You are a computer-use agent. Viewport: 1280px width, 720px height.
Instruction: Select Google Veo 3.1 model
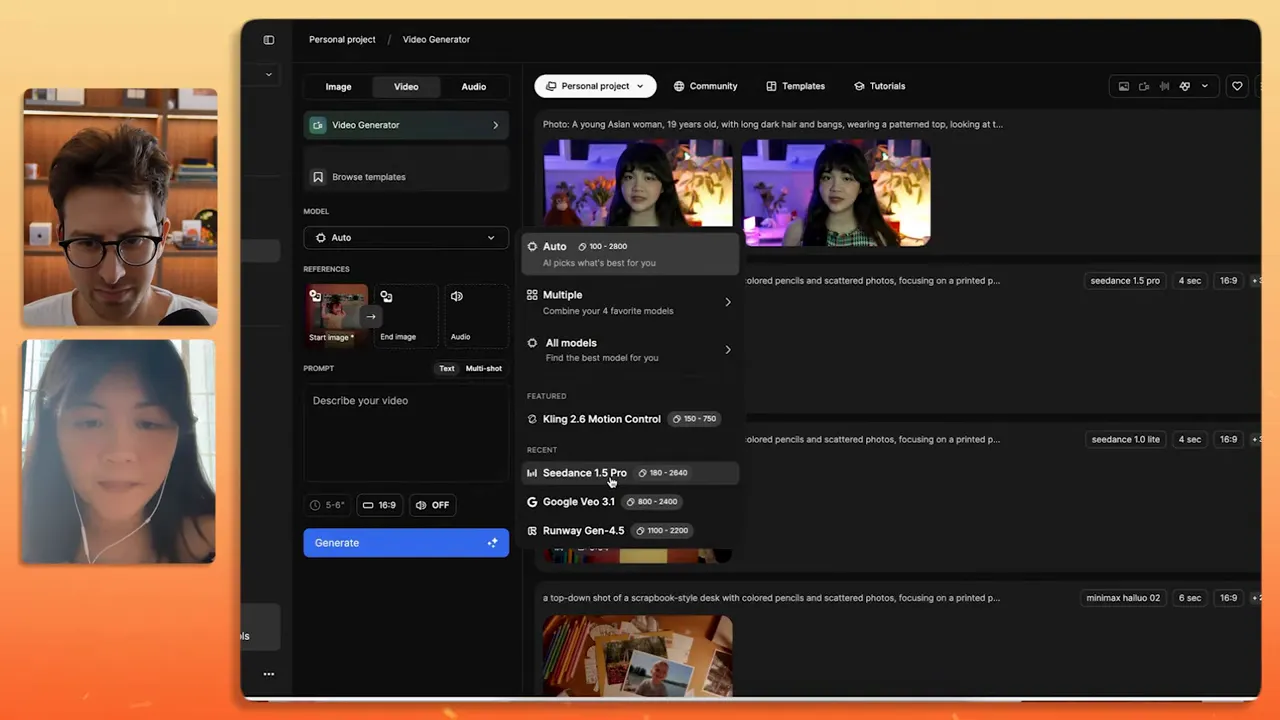click(x=630, y=502)
